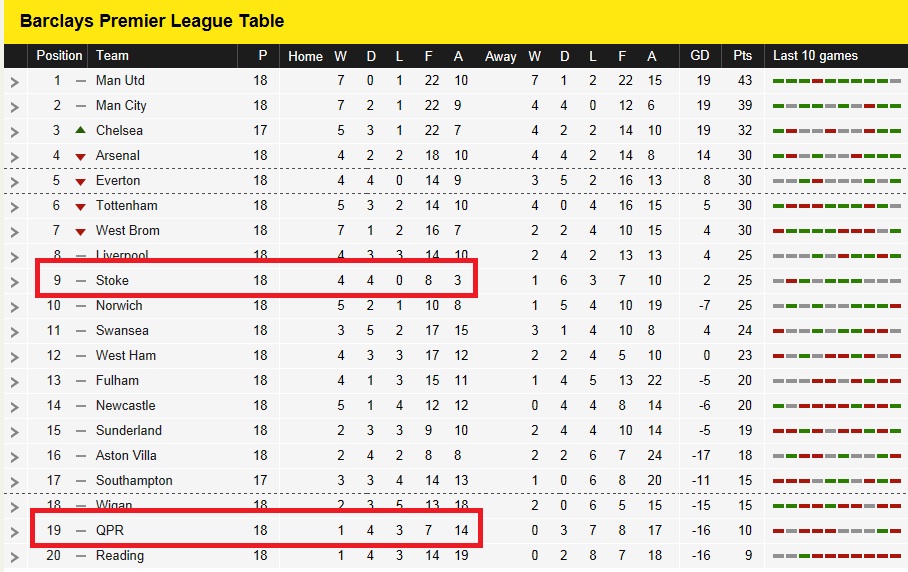Viewport: 908px width, 572px height.
Task: Sort by the GD column header
Action: 700,56
